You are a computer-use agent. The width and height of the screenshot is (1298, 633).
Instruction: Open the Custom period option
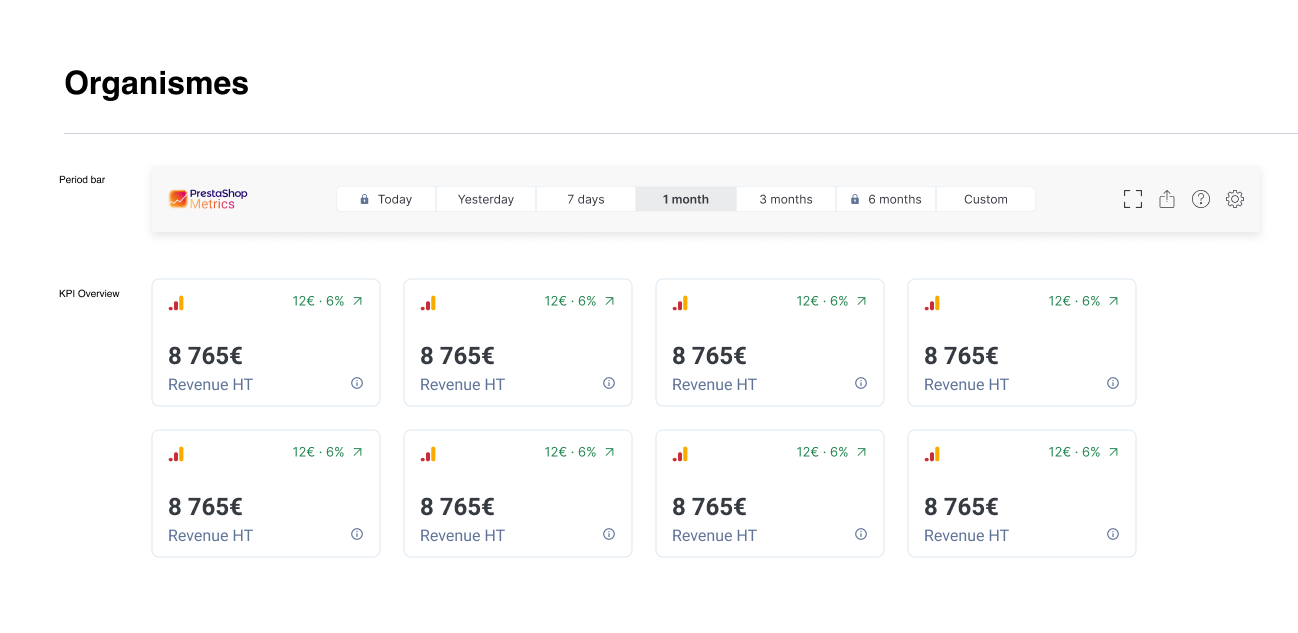(x=986, y=199)
